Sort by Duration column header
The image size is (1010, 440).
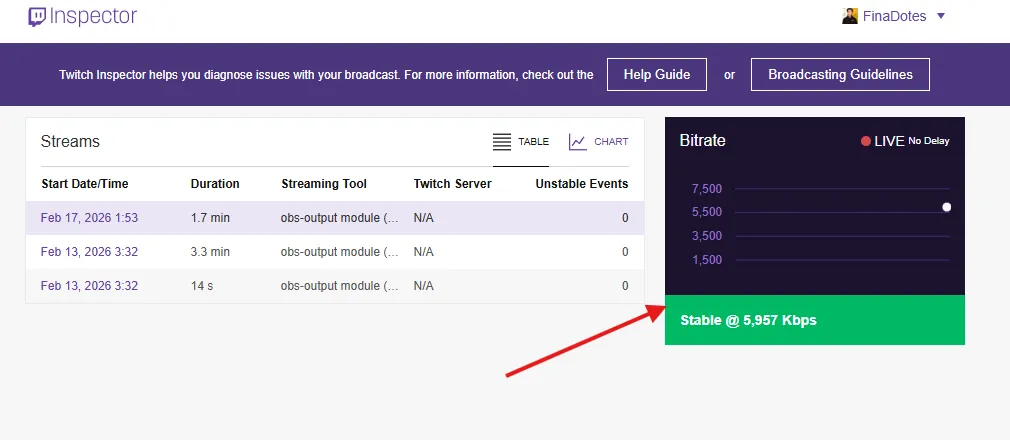215,184
